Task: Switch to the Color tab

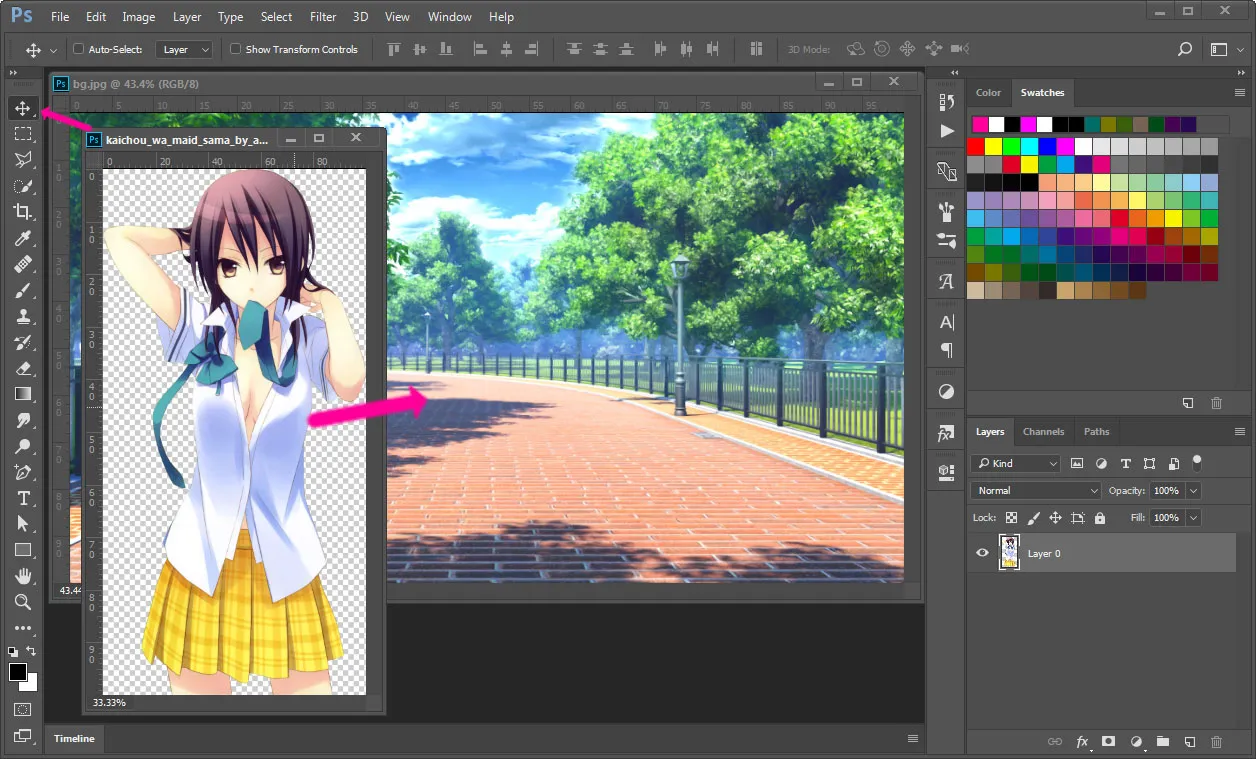Action: 988,92
